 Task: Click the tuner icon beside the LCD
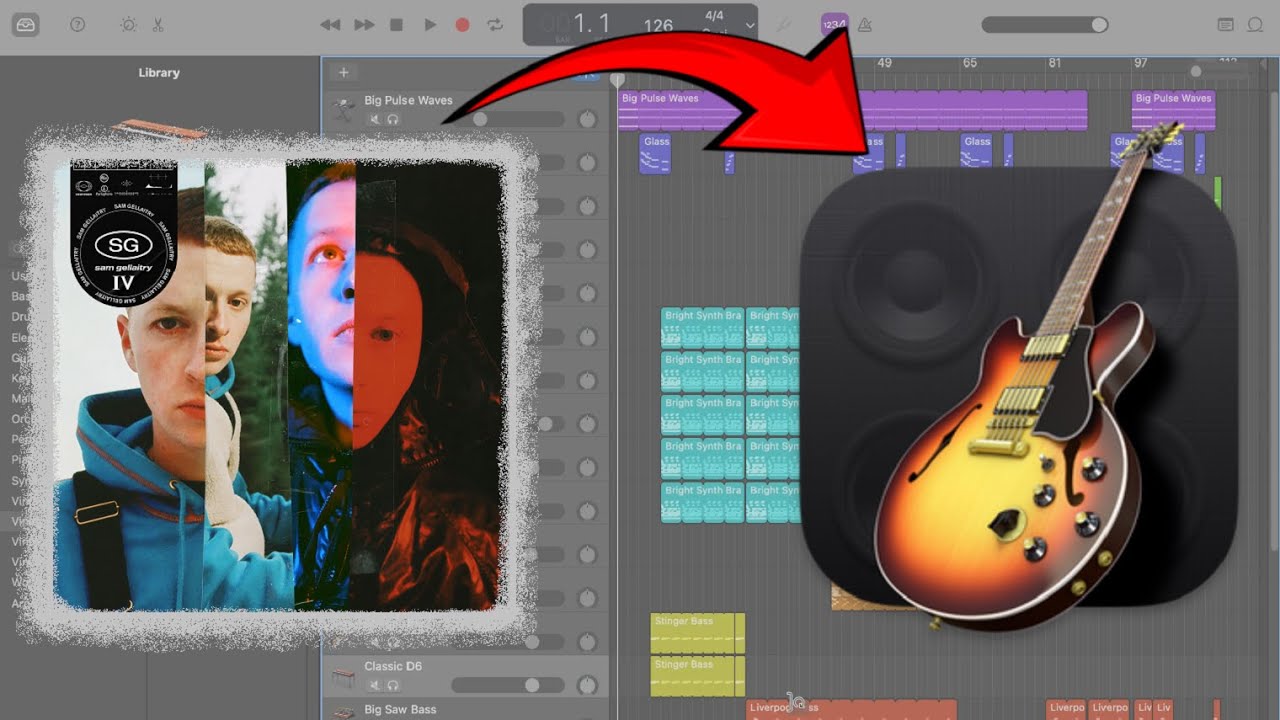pos(785,24)
